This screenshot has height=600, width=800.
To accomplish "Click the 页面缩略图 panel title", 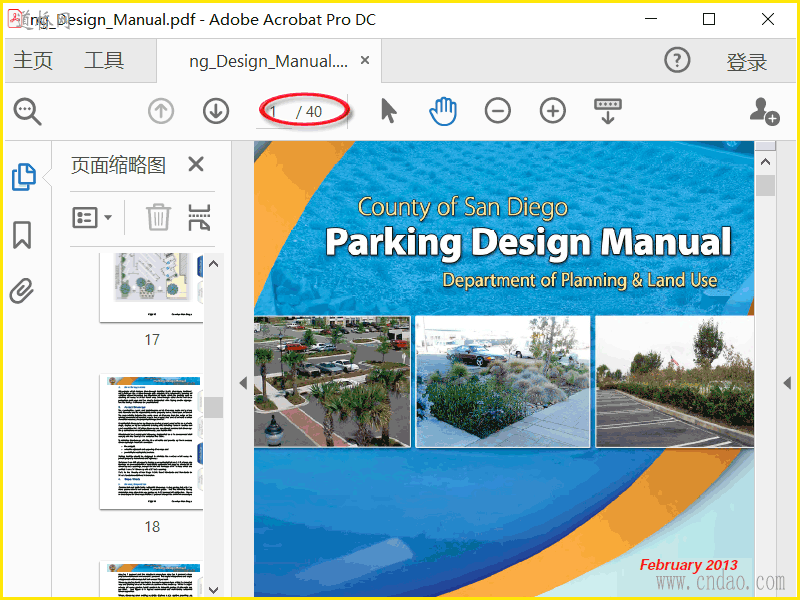I will [118, 165].
